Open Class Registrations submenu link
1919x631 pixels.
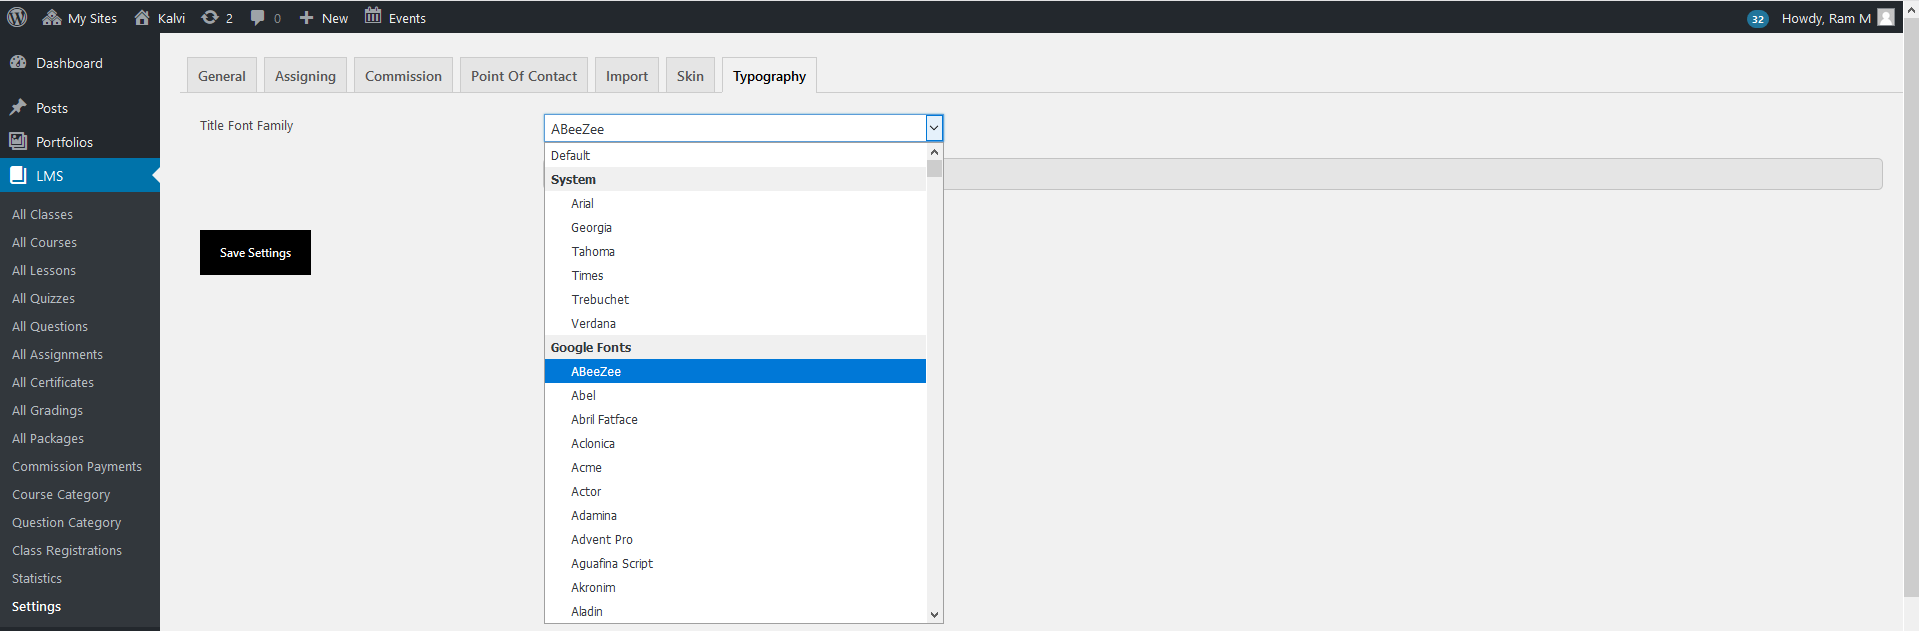pos(67,550)
